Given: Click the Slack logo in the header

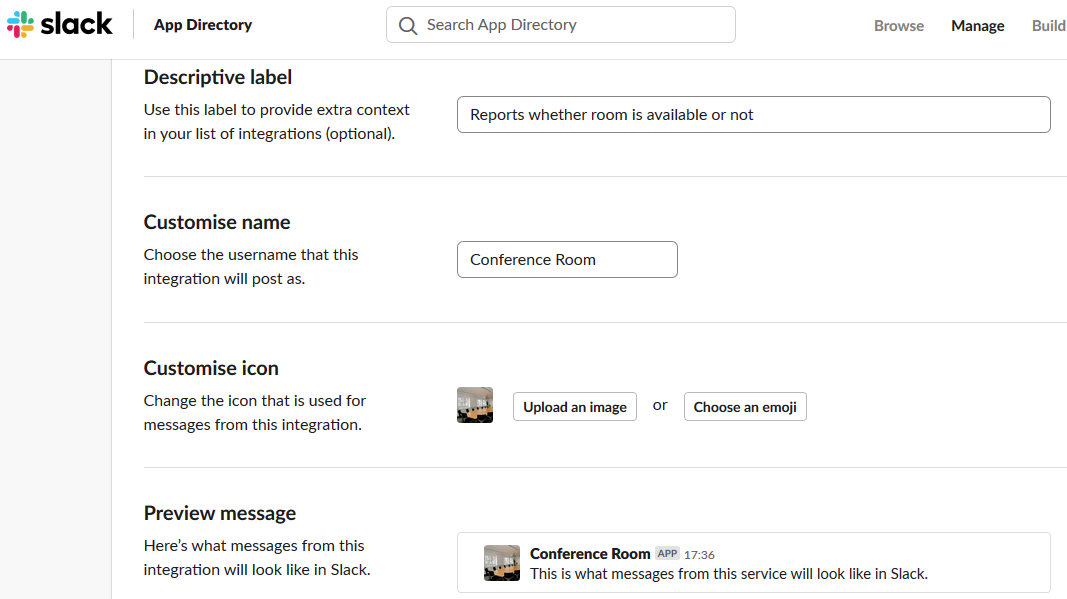Looking at the screenshot, I should click(x=60, y=25).
